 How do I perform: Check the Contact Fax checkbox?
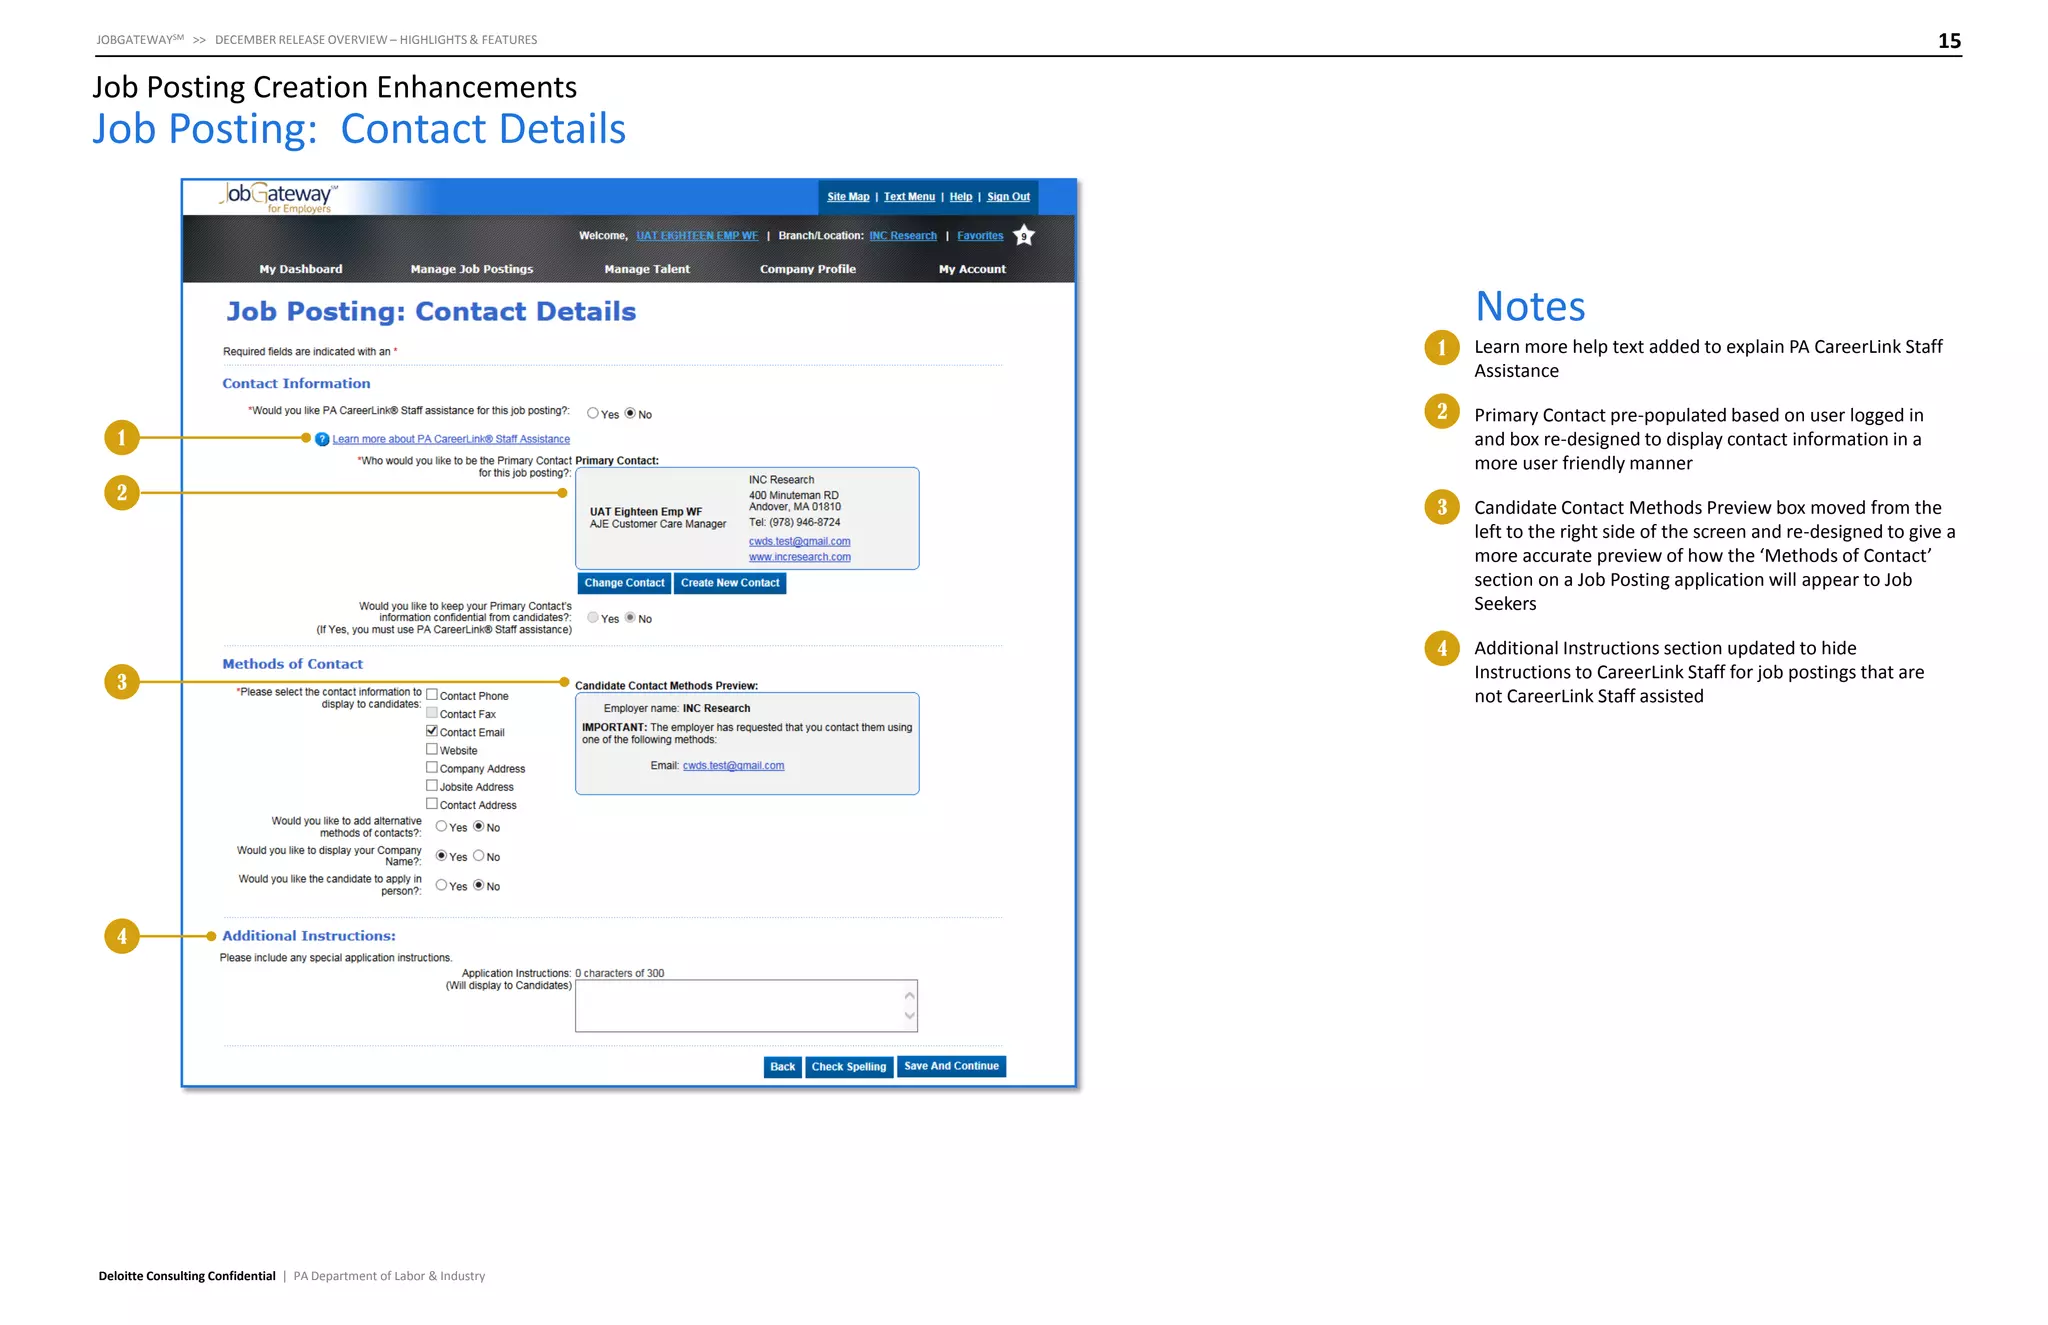[x=432, y=713]
